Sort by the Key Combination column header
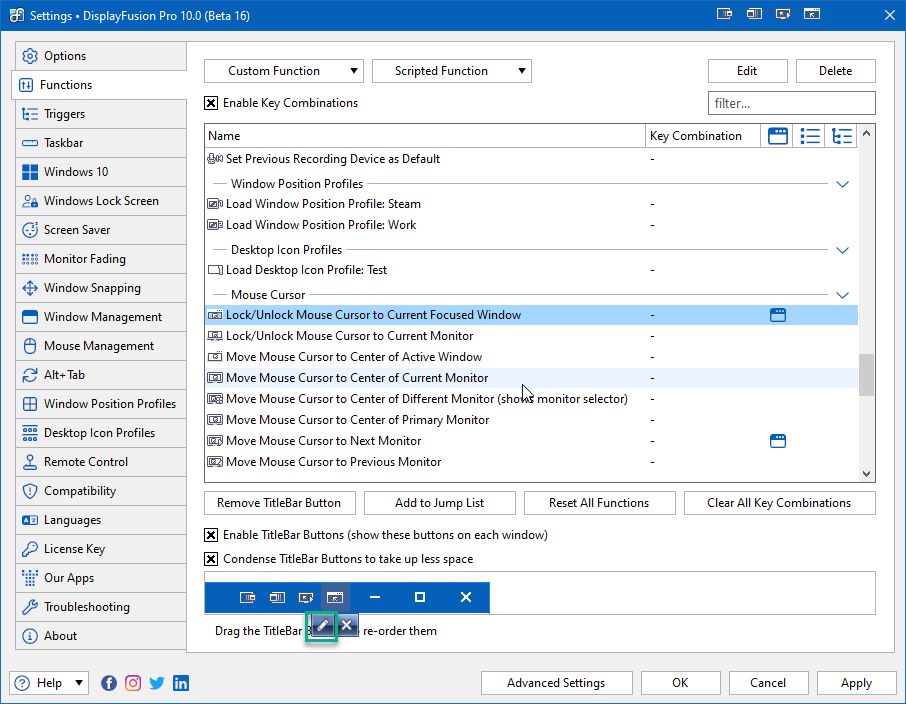Screen dimensions: 906x704 pos(703,136)
